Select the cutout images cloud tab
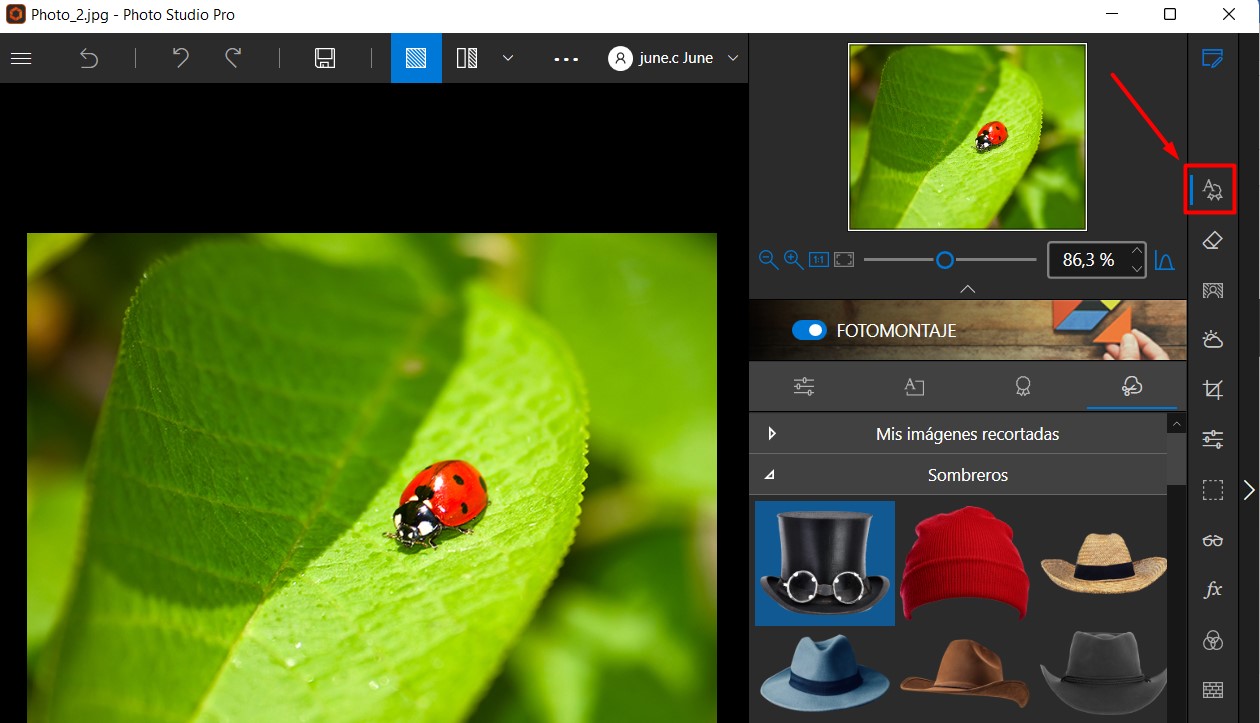Image resolution: width=1260 pixels, height=723 pixels. [x=1132, y=387]
